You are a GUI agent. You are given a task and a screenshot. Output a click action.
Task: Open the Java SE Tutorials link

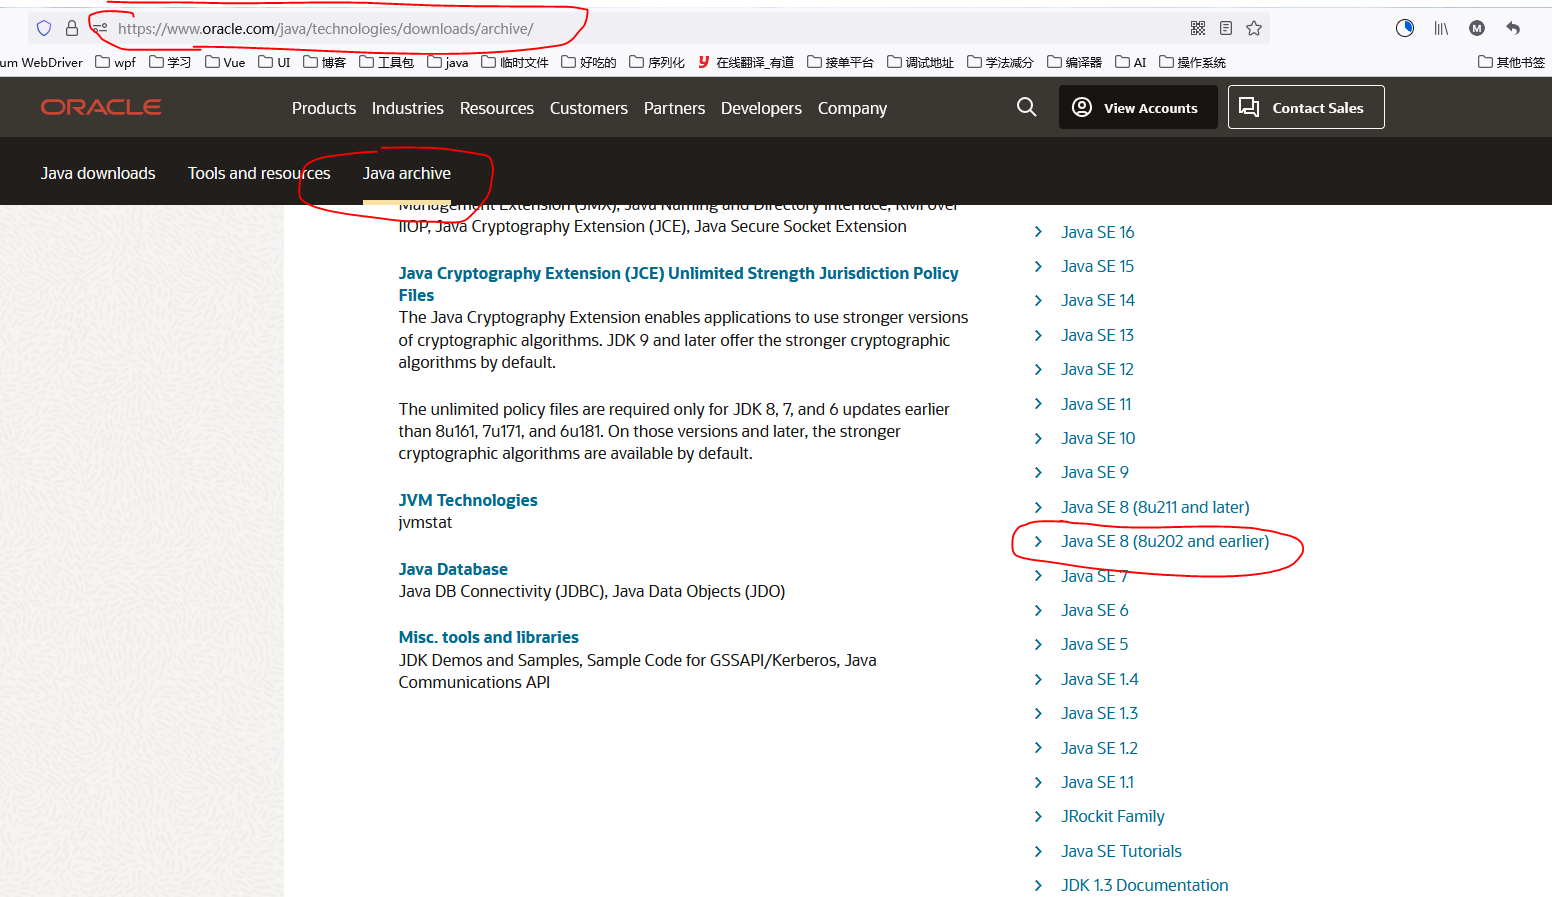click(1121, 851)
